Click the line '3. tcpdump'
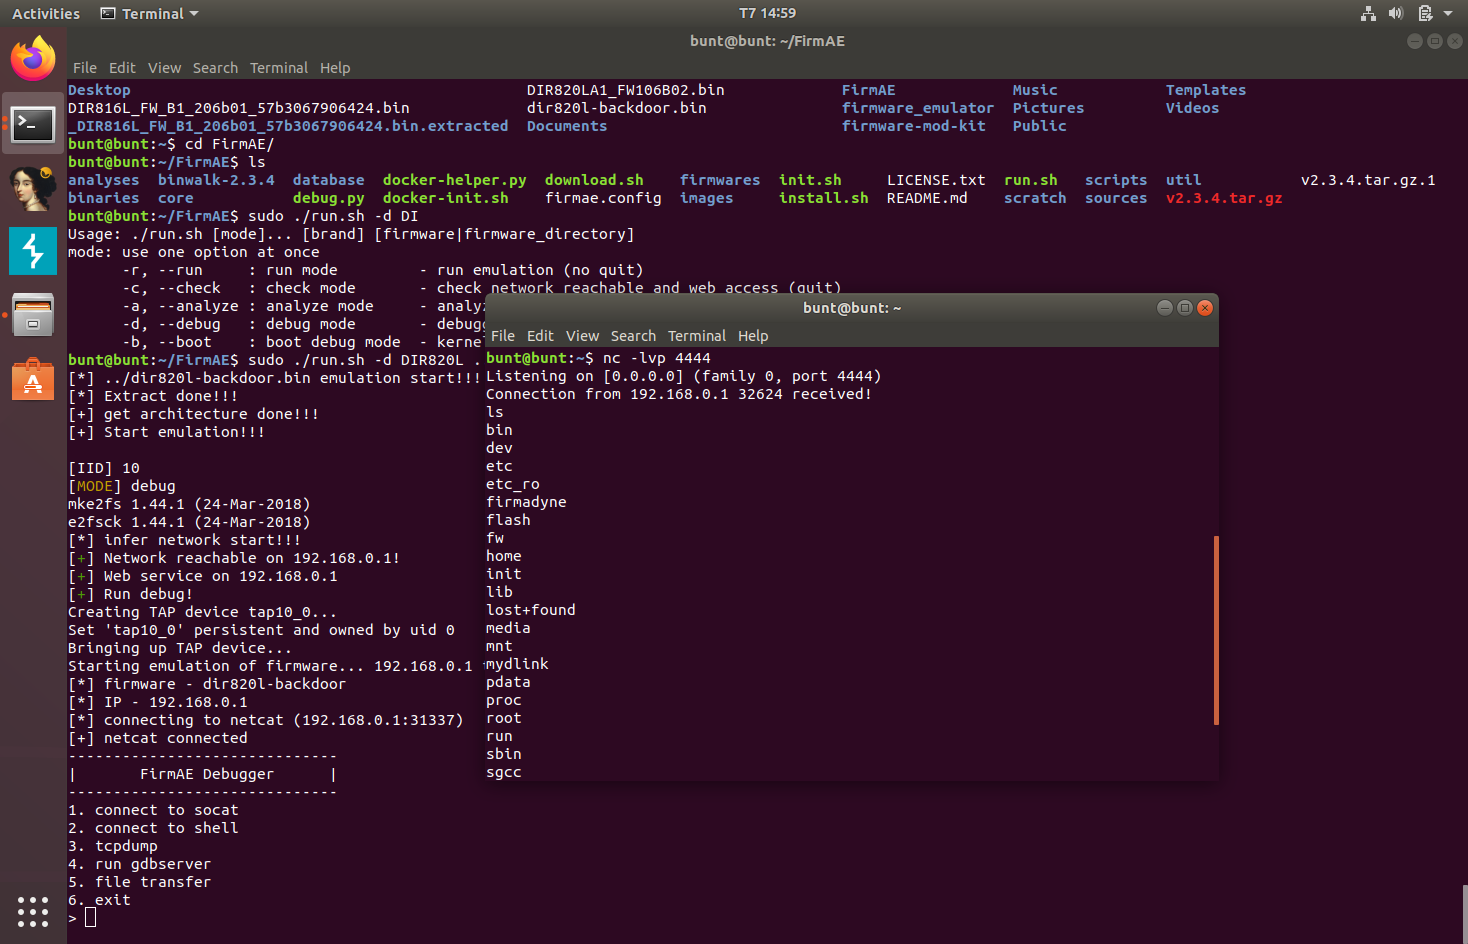Screen dimensions: 1468x944 (x=112, y=846)
